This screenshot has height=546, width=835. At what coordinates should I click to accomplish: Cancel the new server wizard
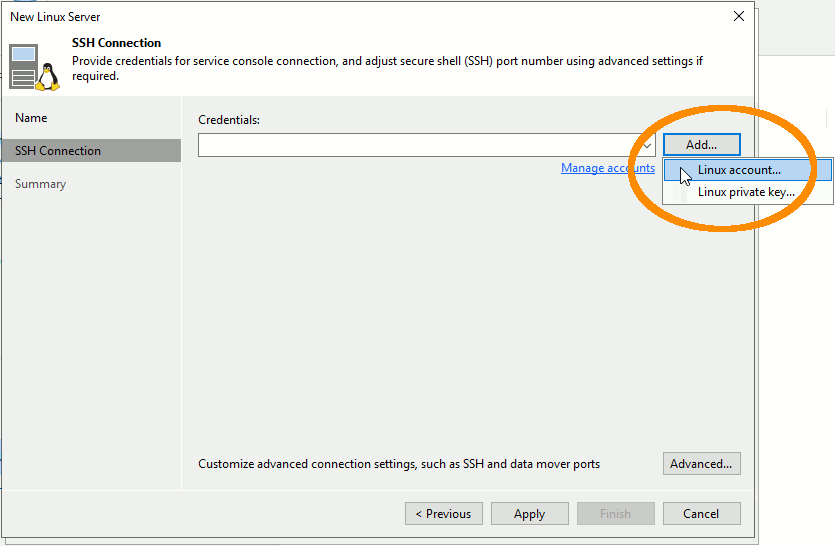point(701,514)
